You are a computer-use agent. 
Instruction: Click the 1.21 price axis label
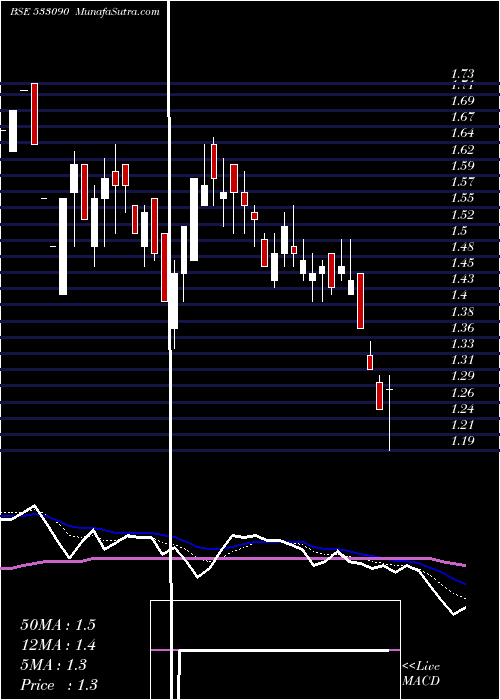tap(462, 425)
